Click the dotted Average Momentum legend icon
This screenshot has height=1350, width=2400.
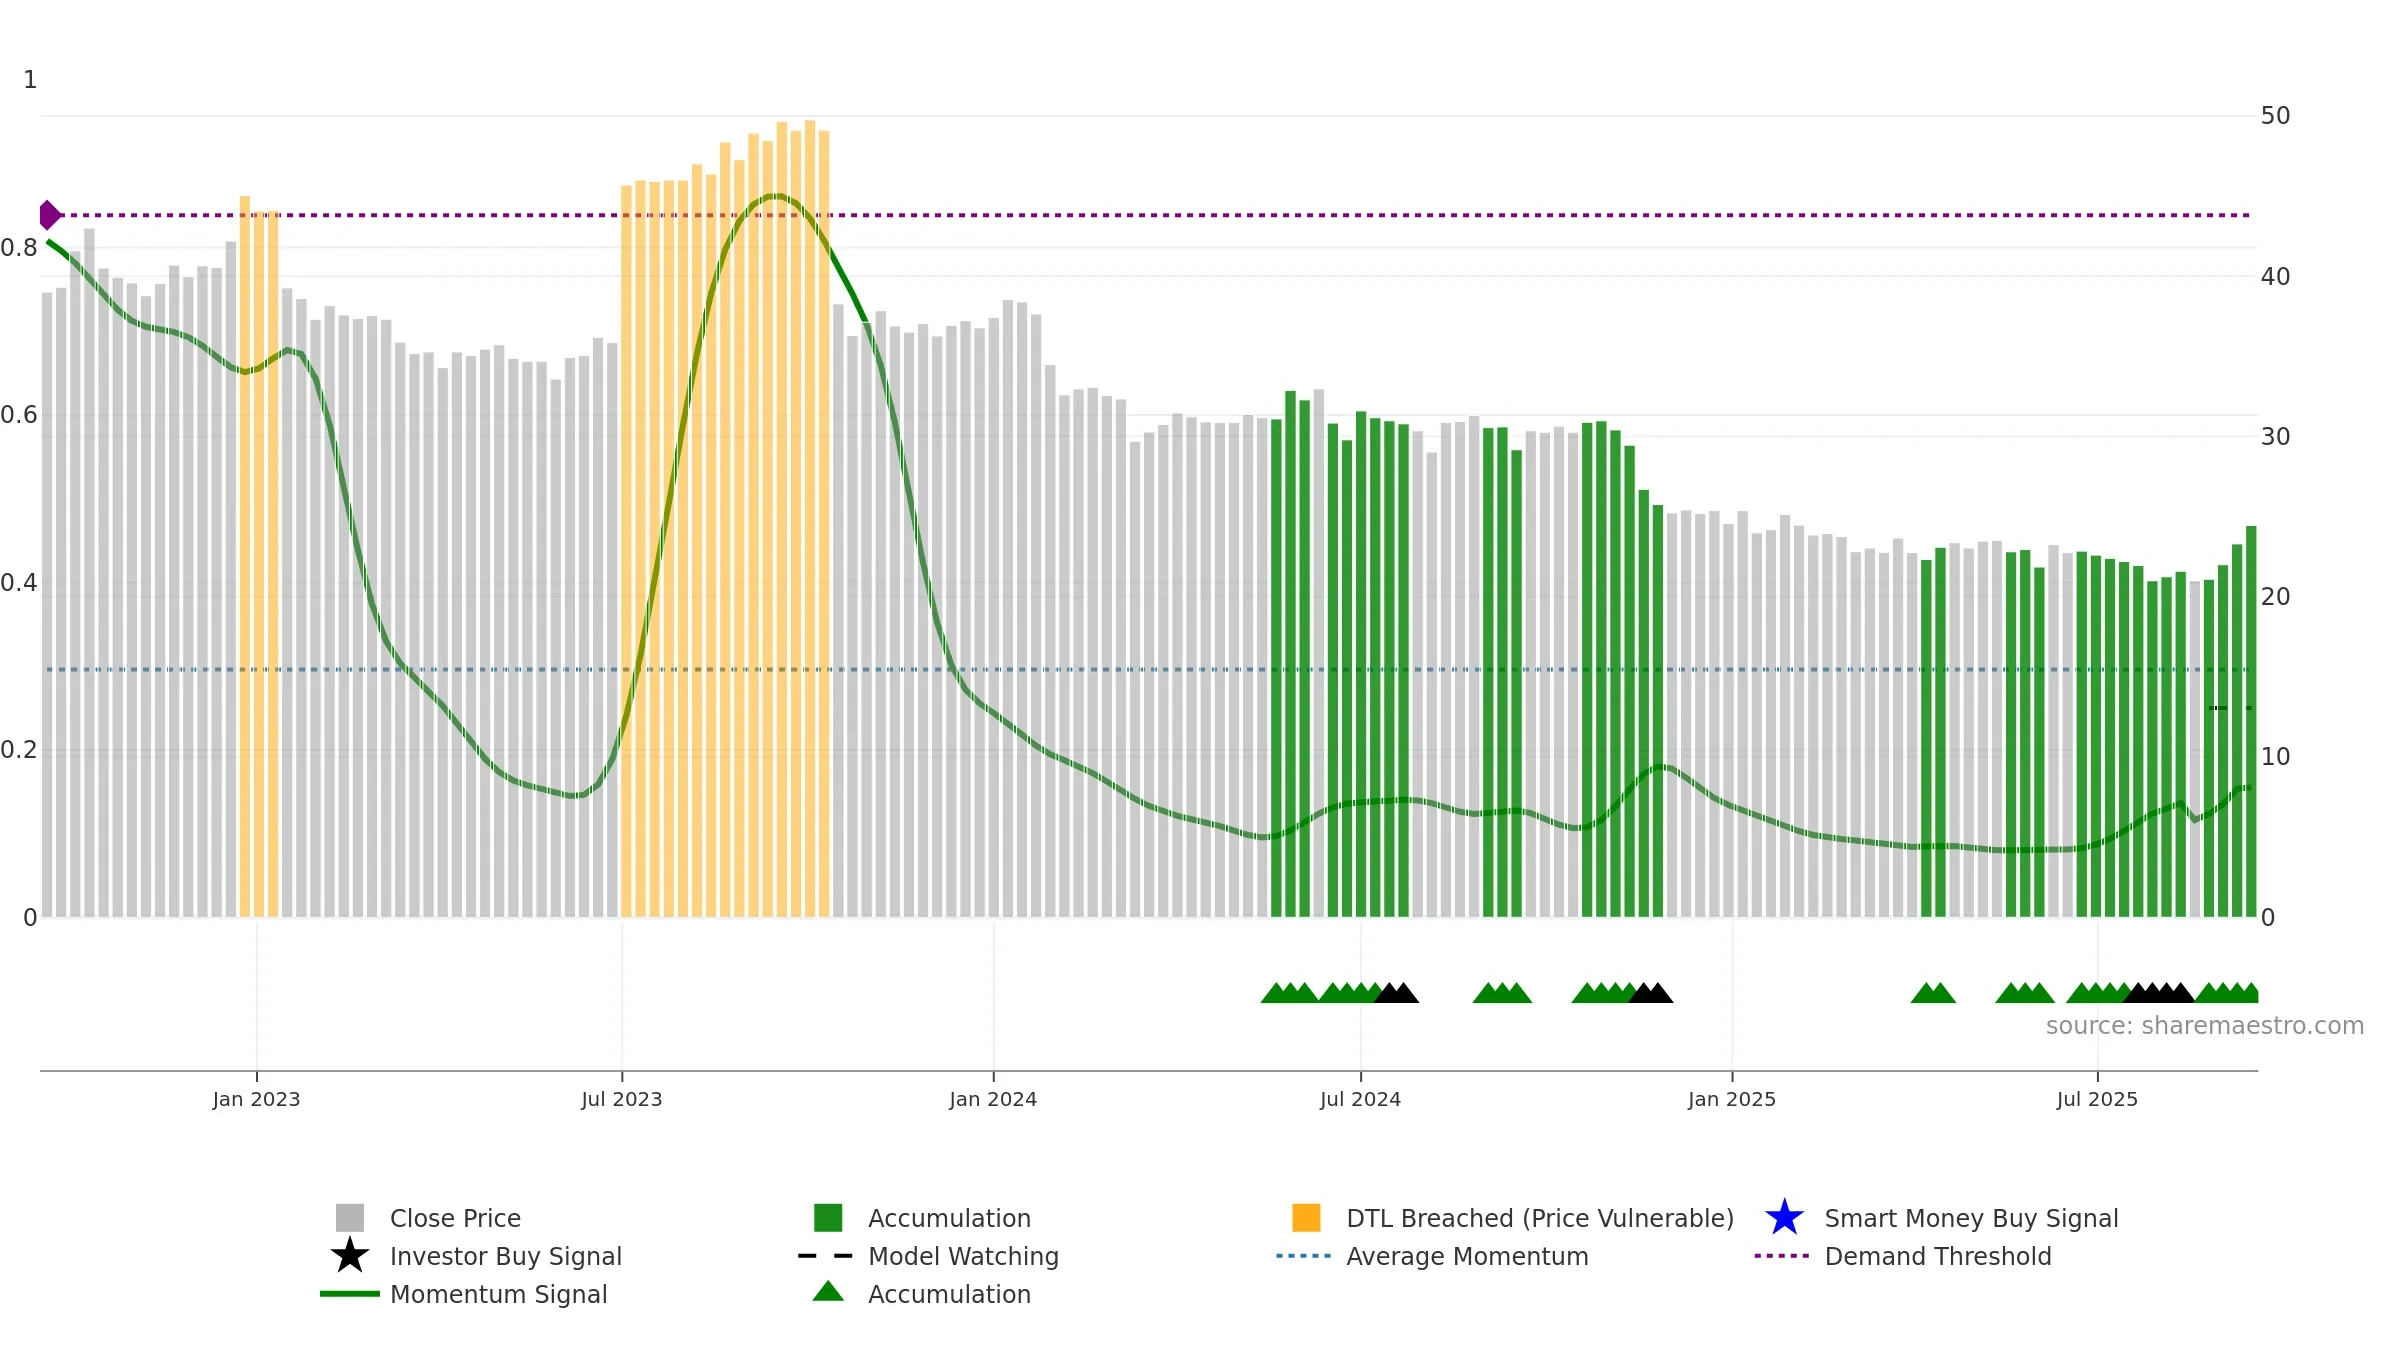click(x=1304, y=1256)
